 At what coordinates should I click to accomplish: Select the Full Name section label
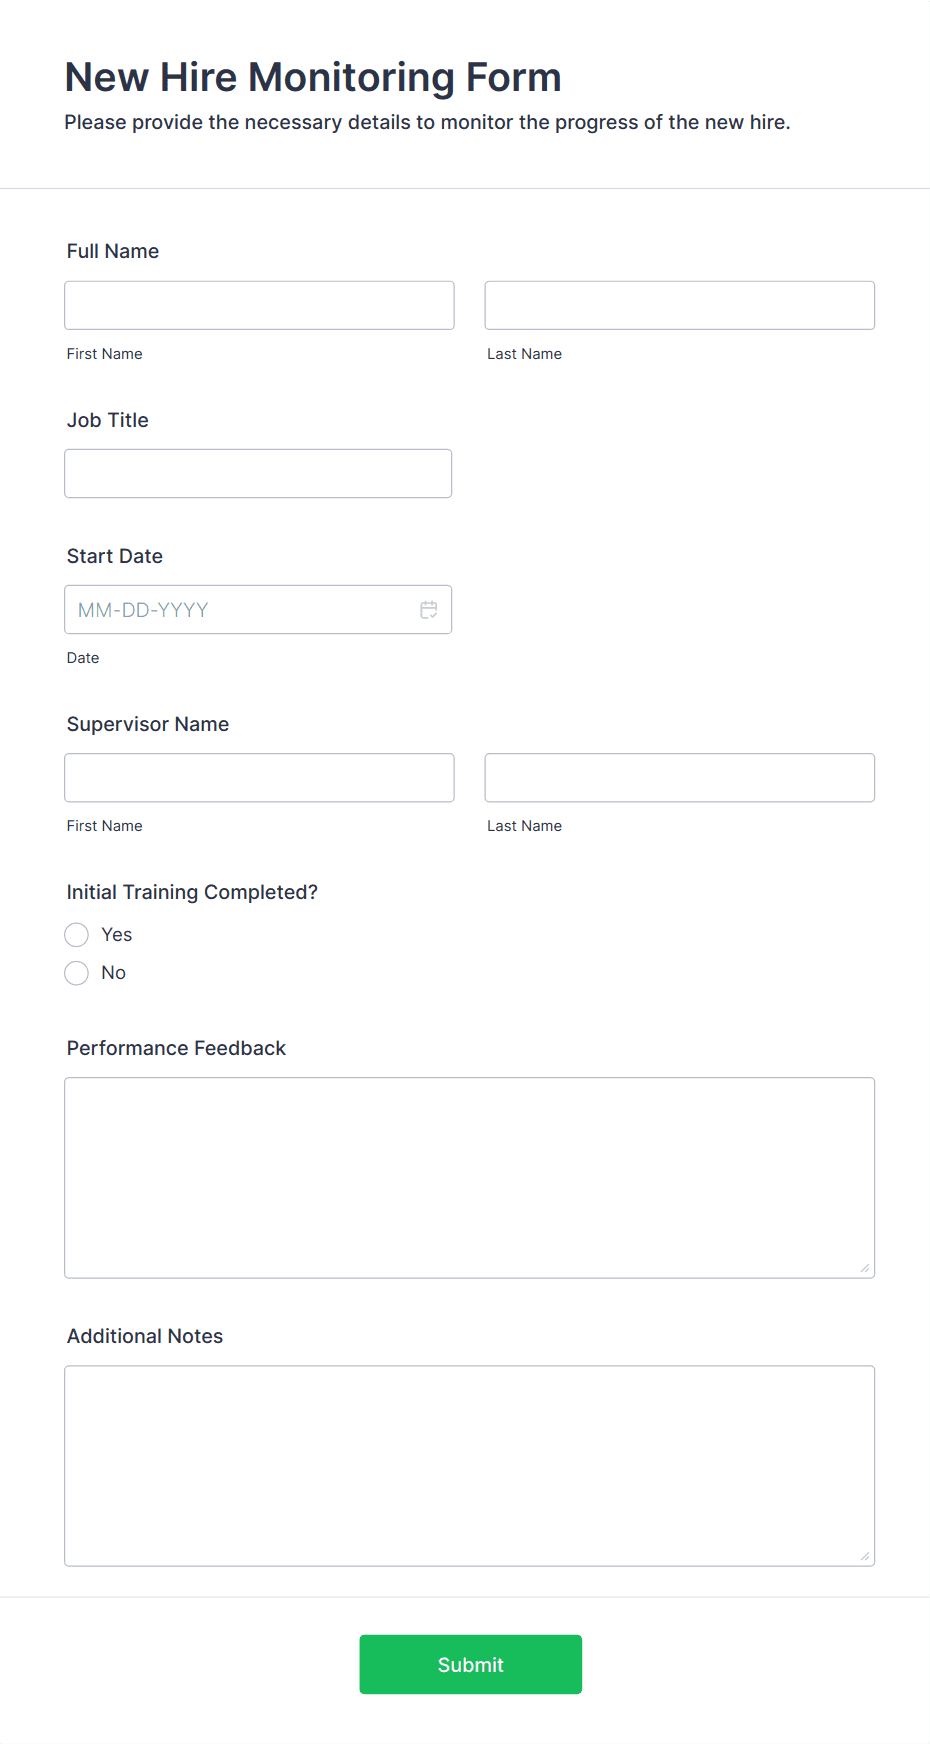pos(112,251)
